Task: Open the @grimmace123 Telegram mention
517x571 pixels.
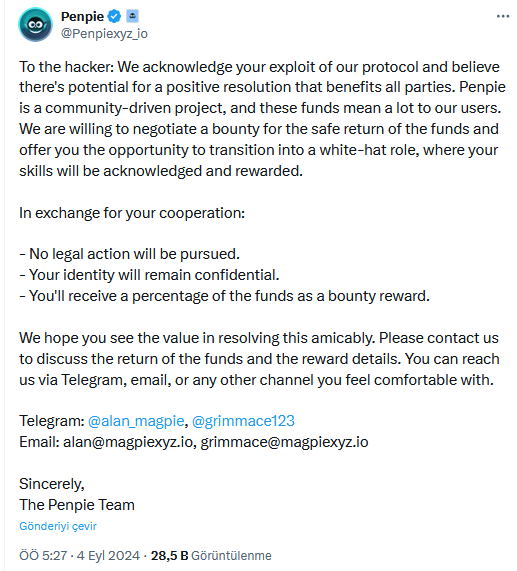Action: (243, 421)
